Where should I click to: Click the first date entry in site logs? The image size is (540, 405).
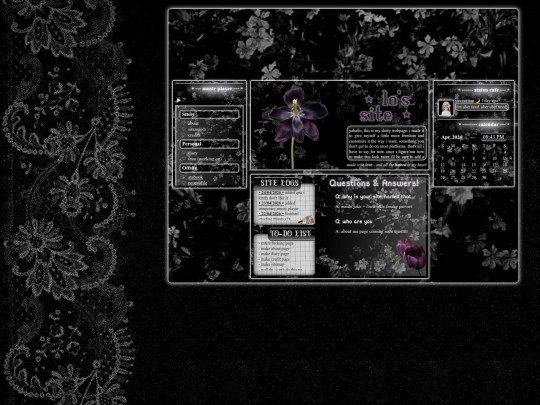pyautogui.click(x=271, y=193)
